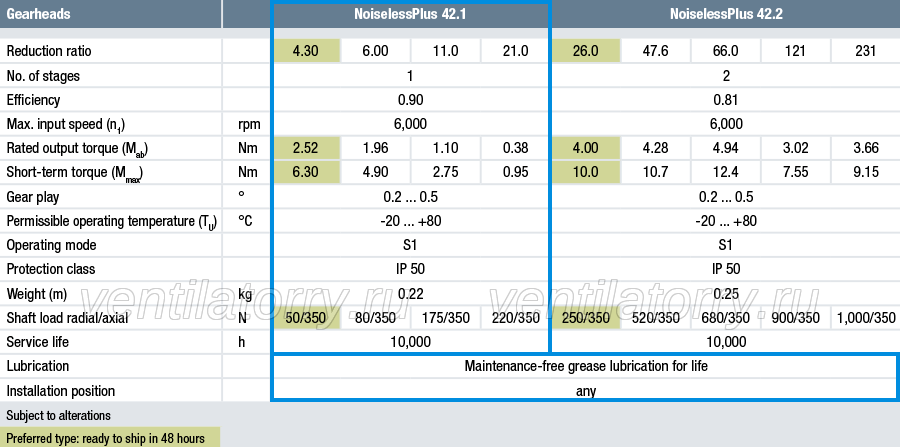Select efficiency value 0.90
This screenshot has width=900, height=447.
pyautogui.click(x=410, y=100)
